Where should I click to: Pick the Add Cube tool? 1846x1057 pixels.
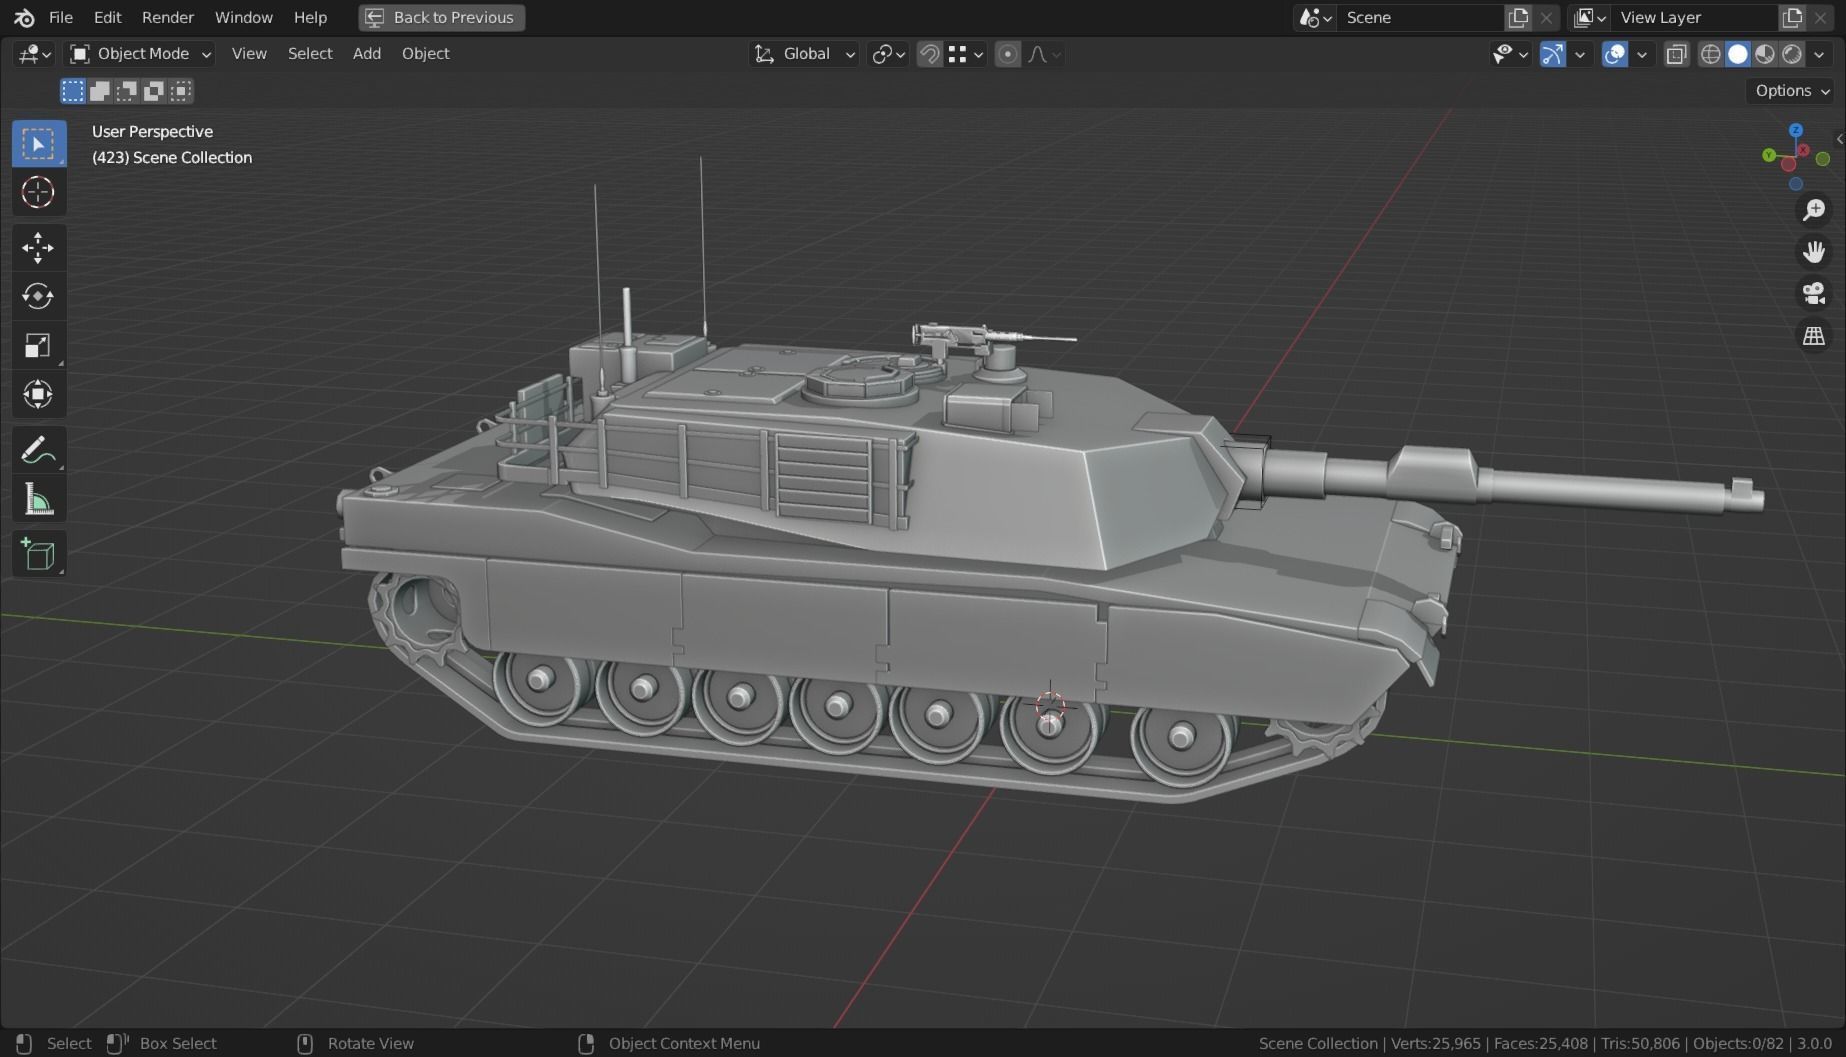coord(38,554)
